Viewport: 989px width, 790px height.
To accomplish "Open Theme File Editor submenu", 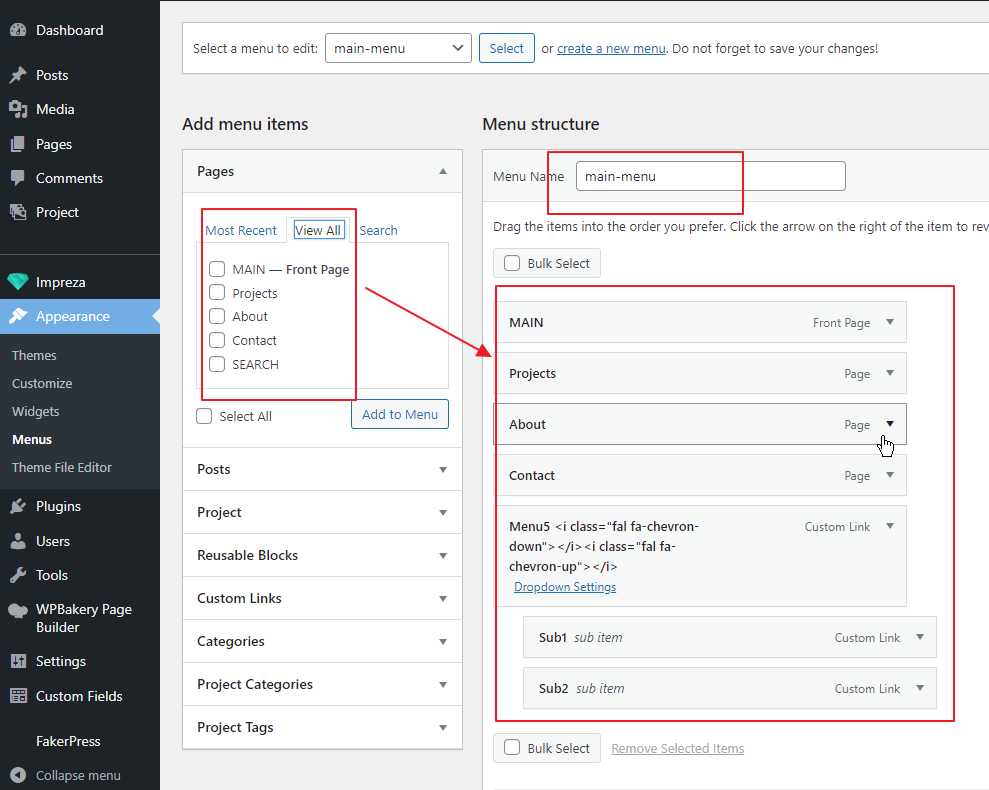I will coord(62,468).
